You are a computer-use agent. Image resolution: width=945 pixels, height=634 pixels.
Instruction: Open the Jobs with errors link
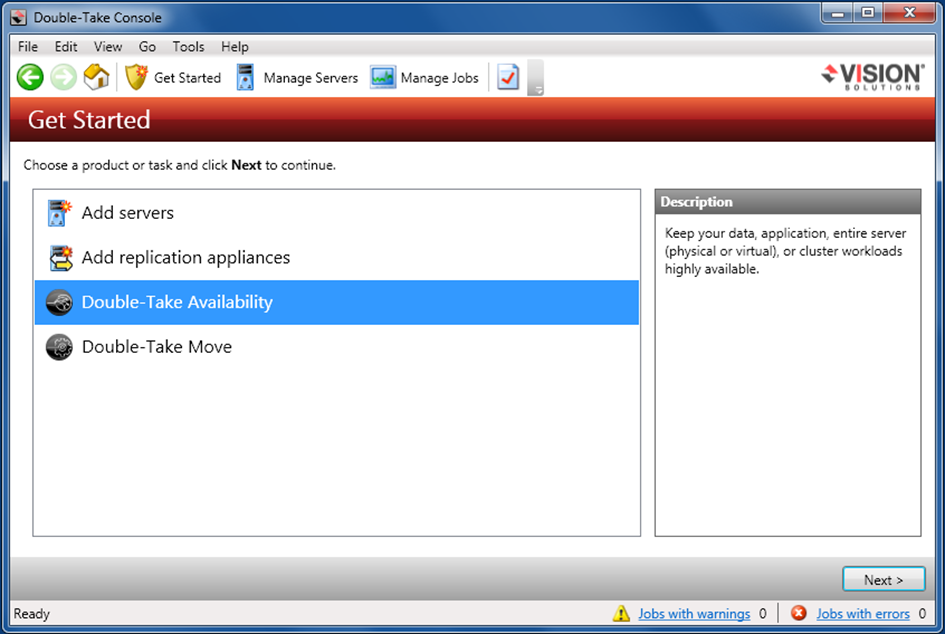point(863,614)
